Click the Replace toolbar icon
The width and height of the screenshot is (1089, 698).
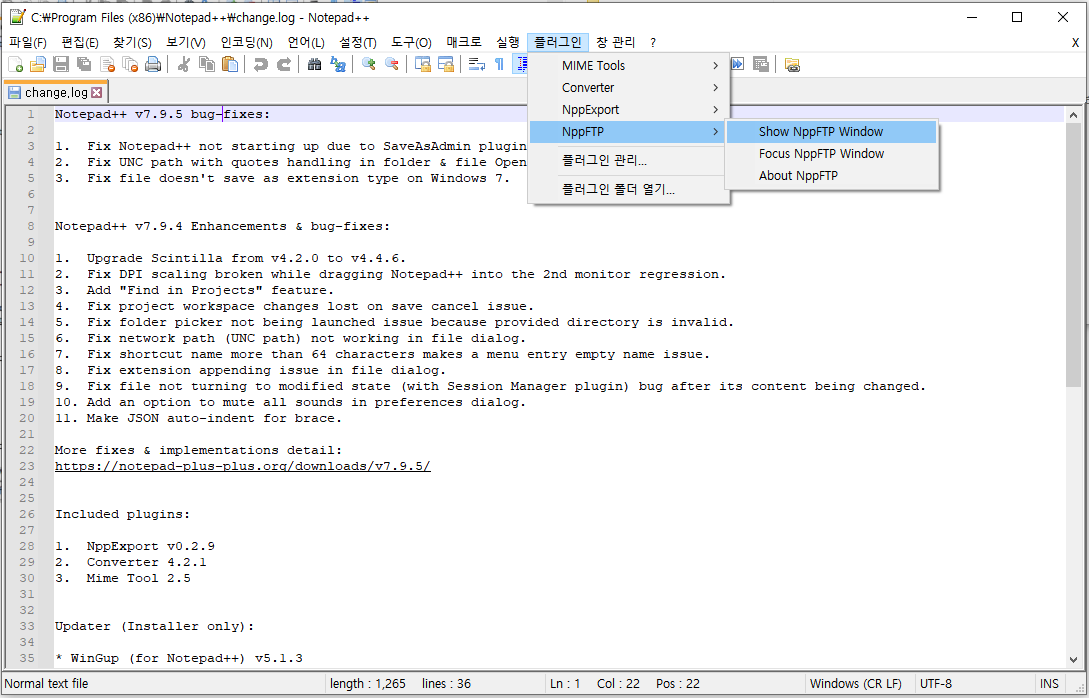[338, 65]
